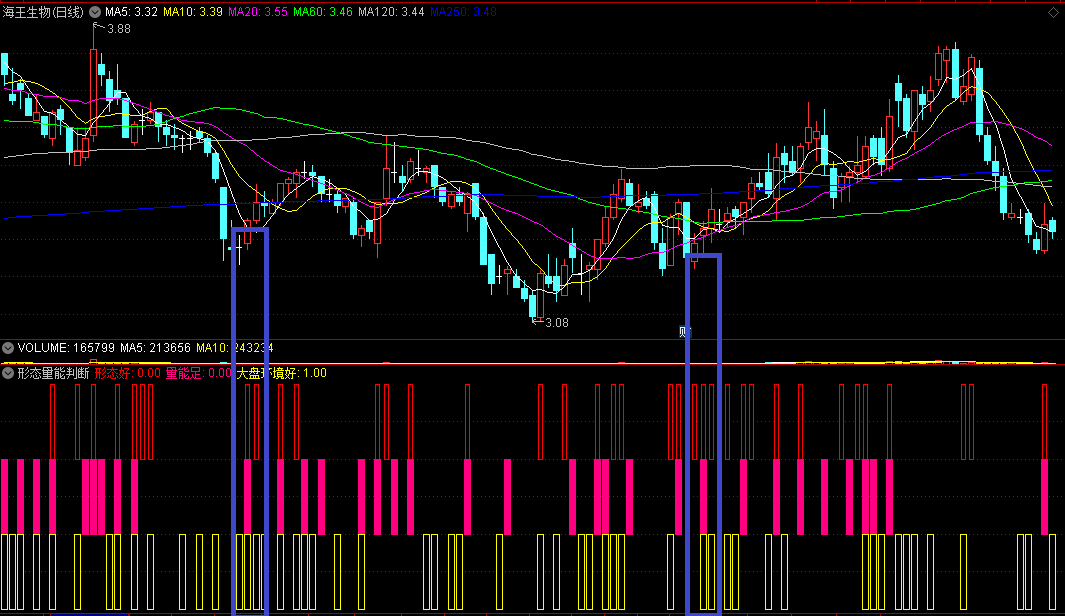Select the yellow MA10: 3.39 label
The height and width of the screenshot is (616, 1065).
(x=193, y=12)
